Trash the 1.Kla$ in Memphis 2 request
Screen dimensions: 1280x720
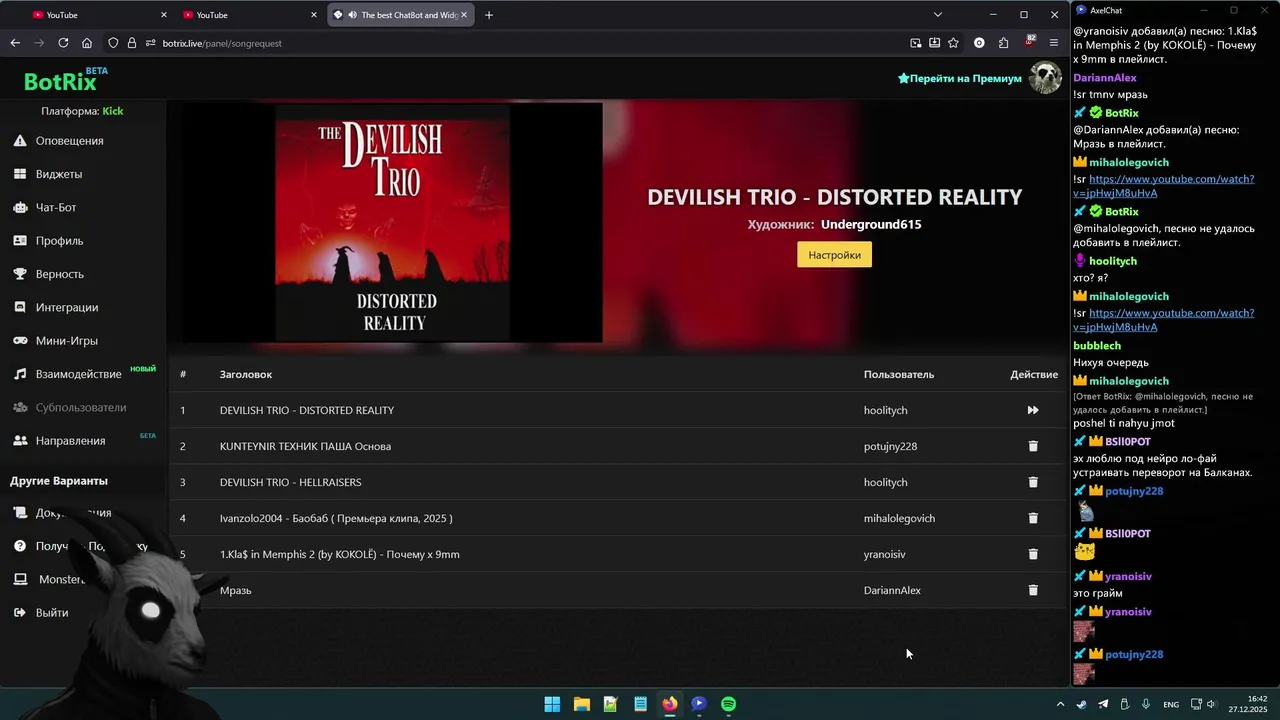coord(1033,554)
